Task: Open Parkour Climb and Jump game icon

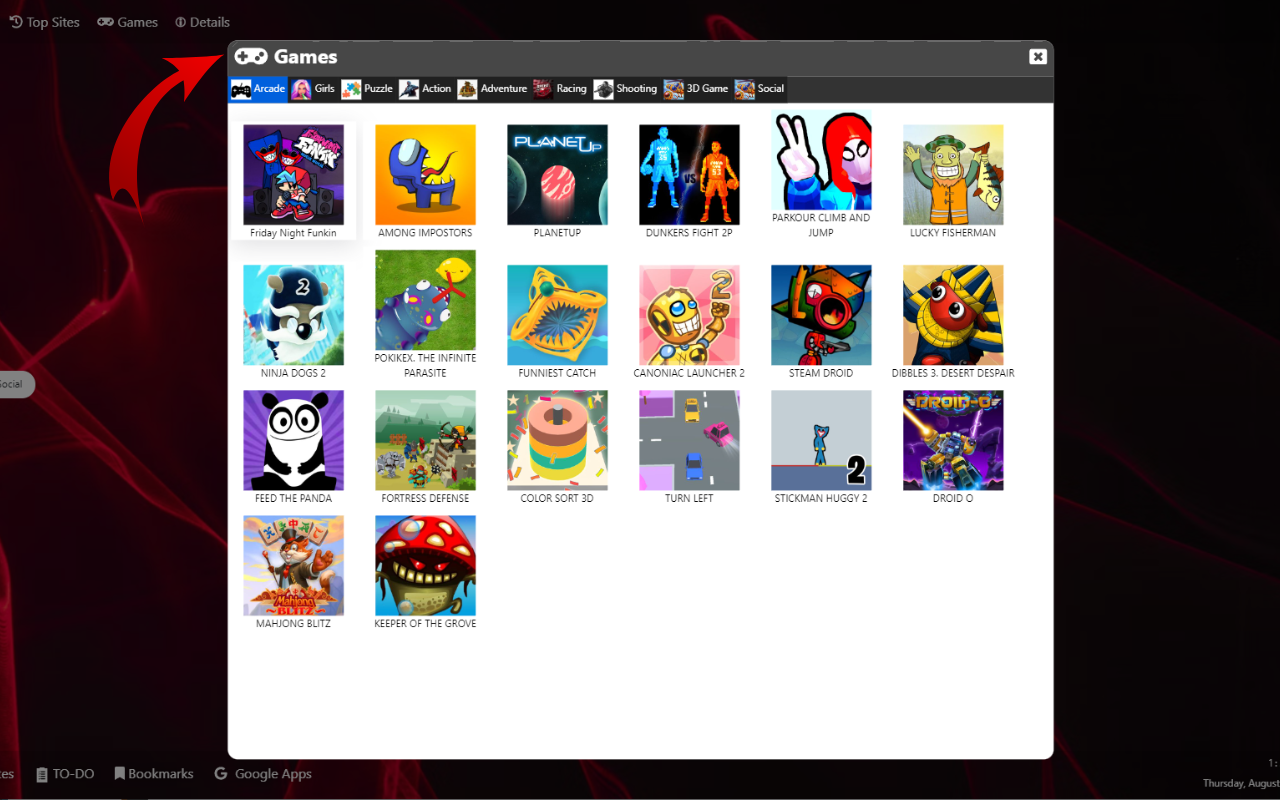Action: point(821,160)
